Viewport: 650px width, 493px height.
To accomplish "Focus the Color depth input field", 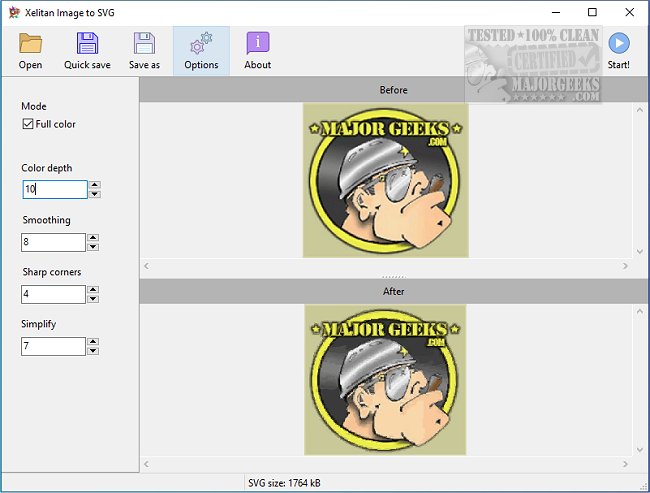I will pyautogui.click(x=55, y=189).
